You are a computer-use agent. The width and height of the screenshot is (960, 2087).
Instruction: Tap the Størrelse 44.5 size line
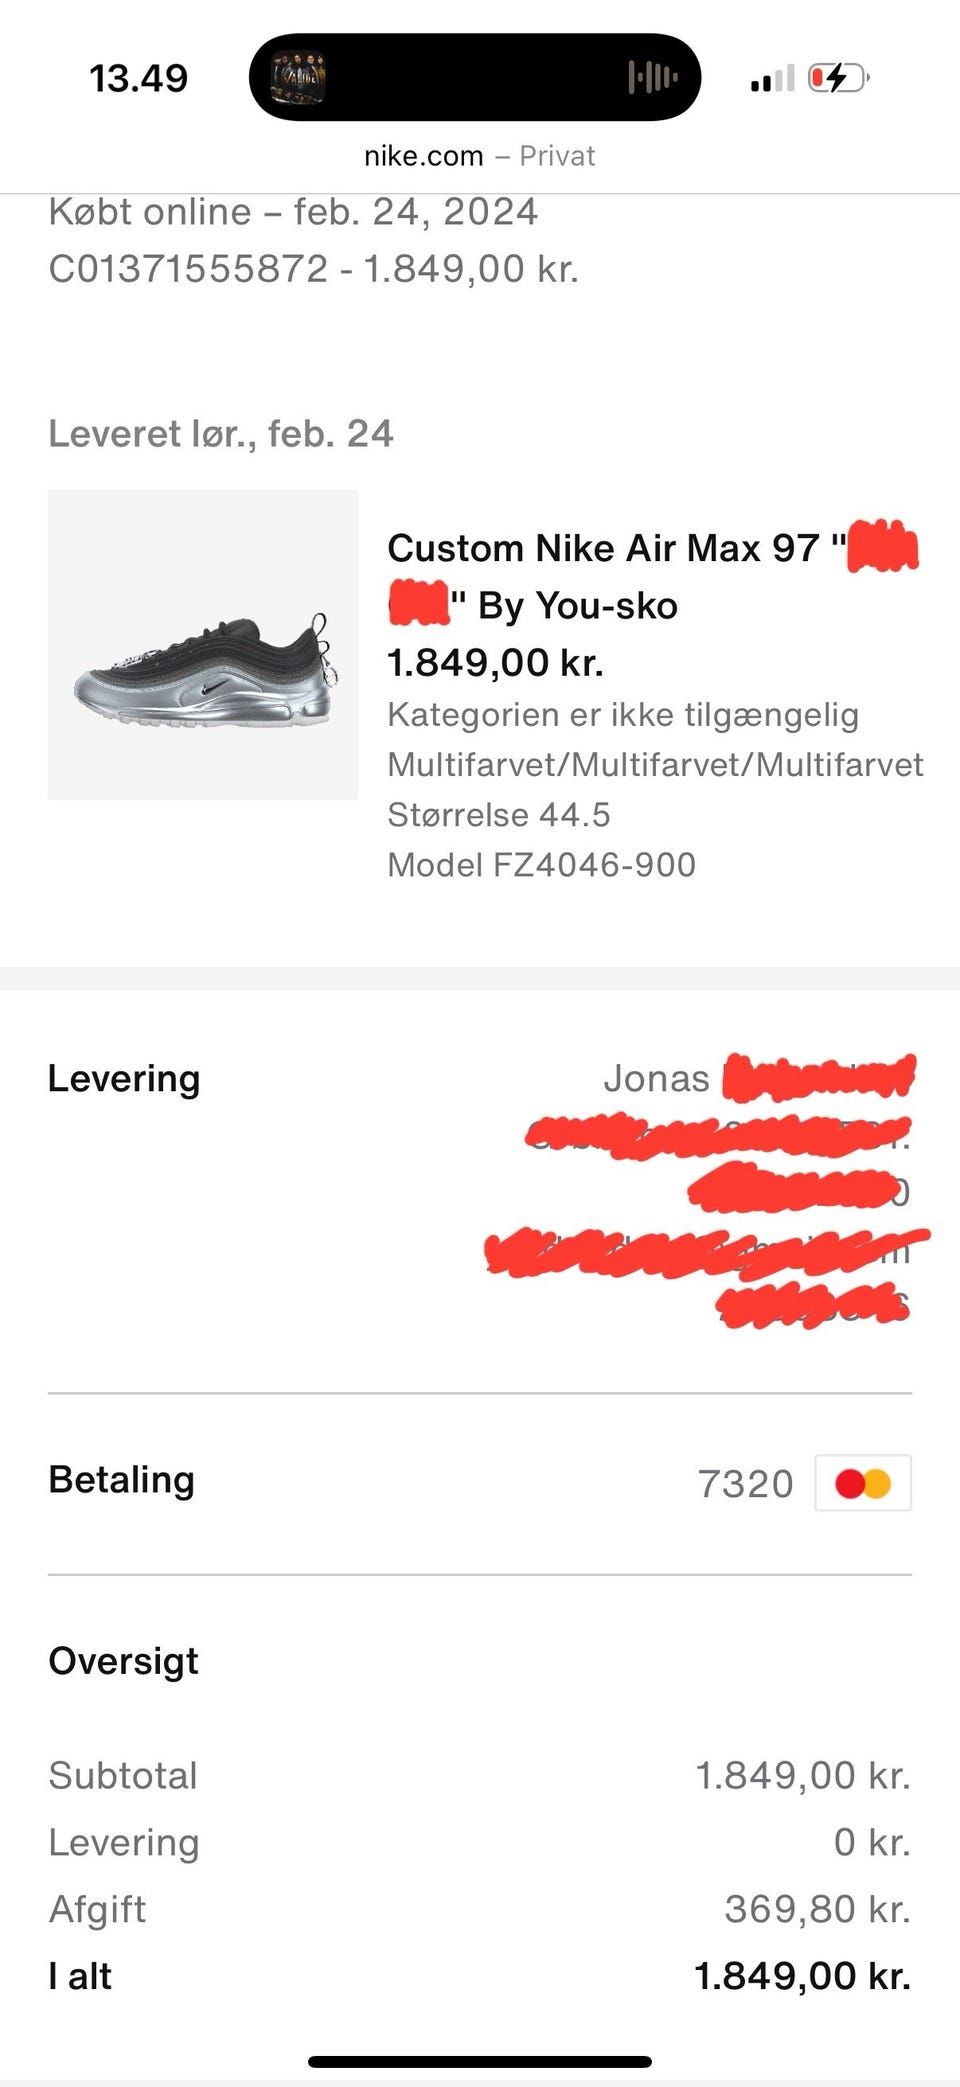point(498,814)
